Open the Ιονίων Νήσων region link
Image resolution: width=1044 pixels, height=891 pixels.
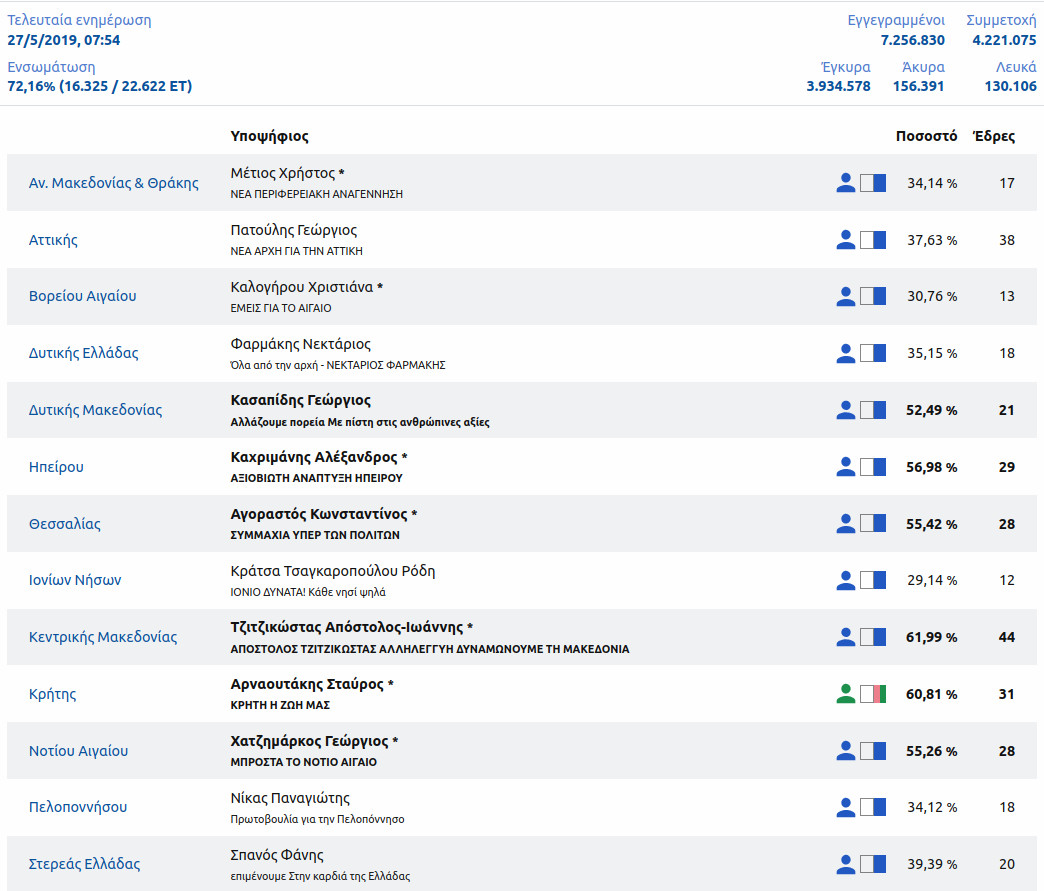pos(75,580)
